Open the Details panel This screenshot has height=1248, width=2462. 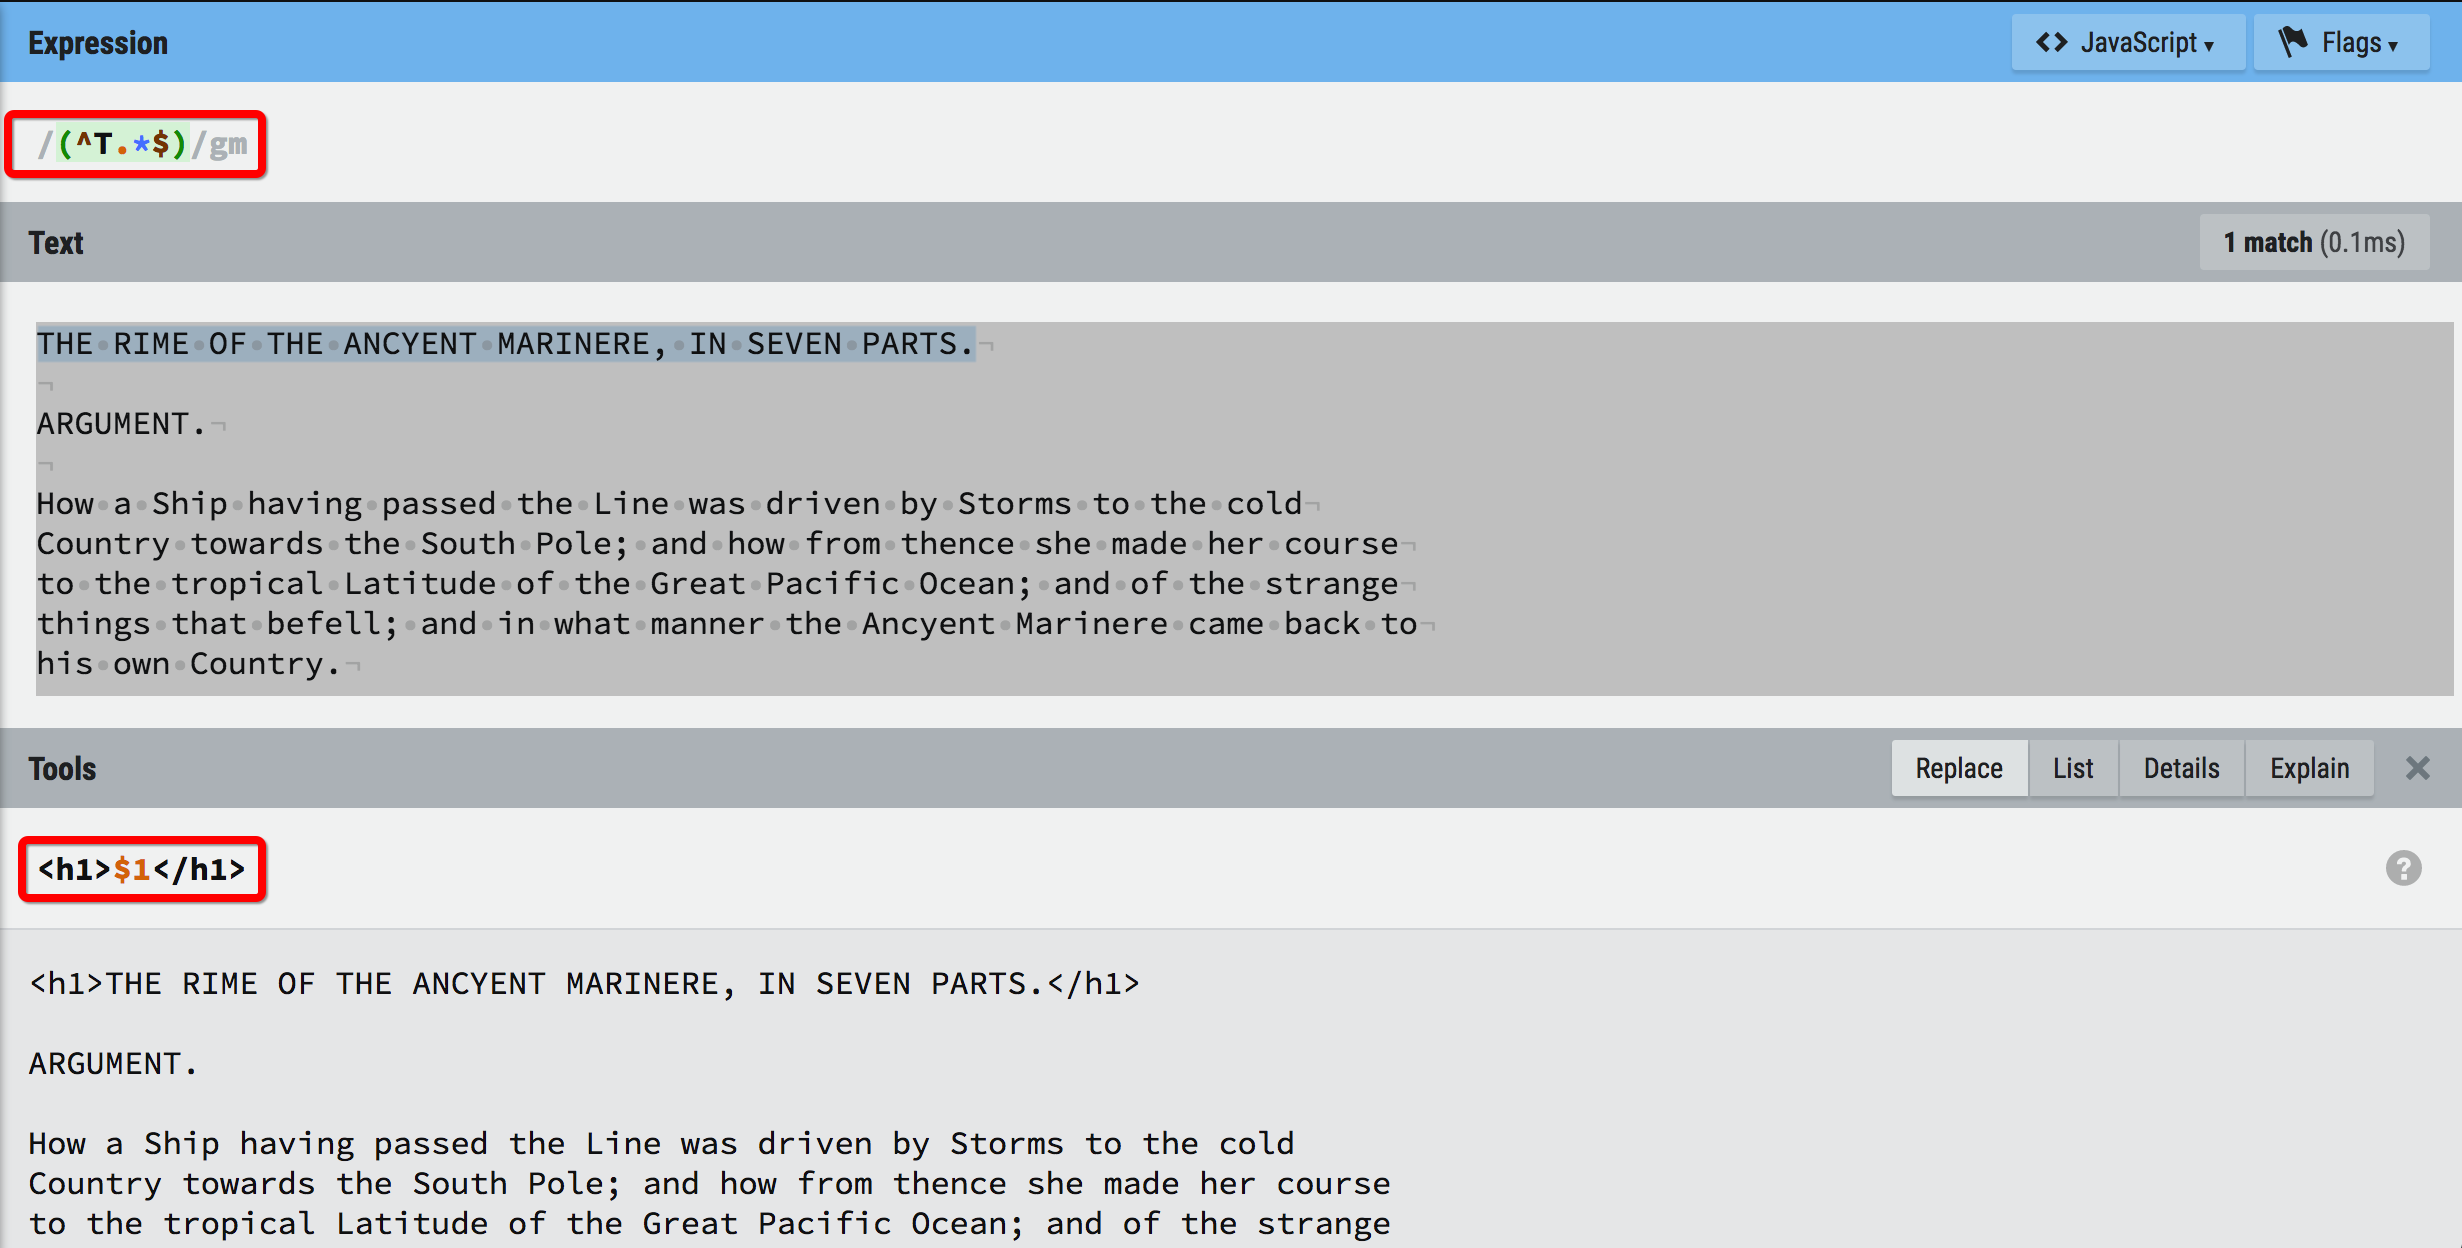[x=2180, y=769]
